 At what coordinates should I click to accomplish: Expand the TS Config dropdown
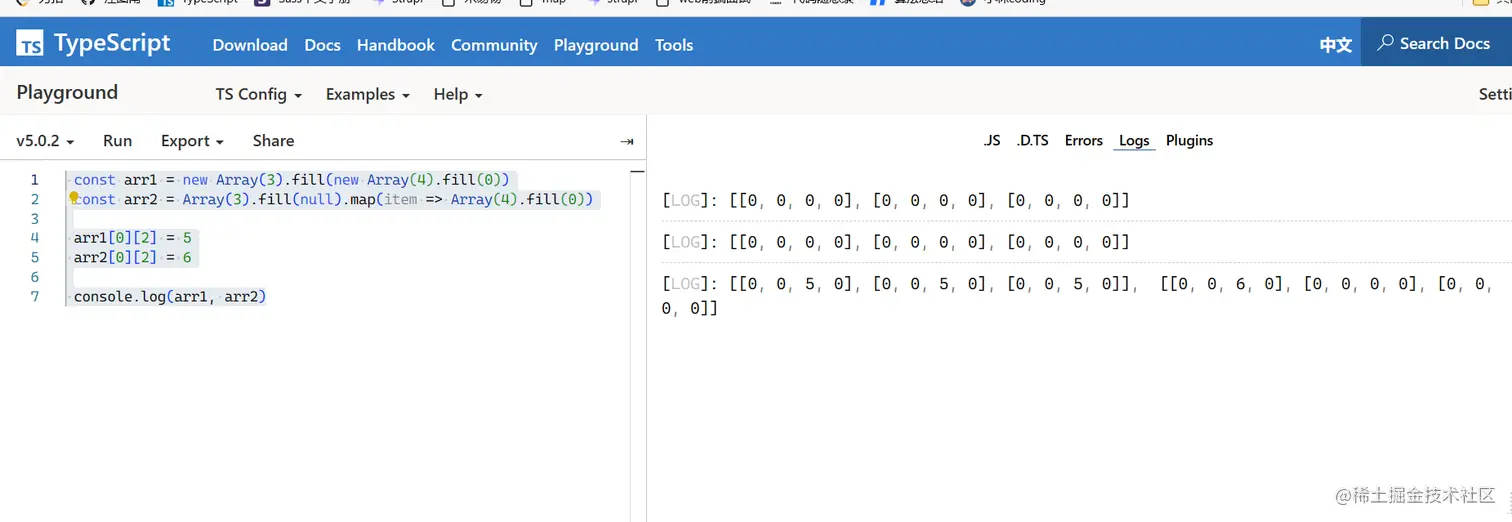click(x=259, y=94)
